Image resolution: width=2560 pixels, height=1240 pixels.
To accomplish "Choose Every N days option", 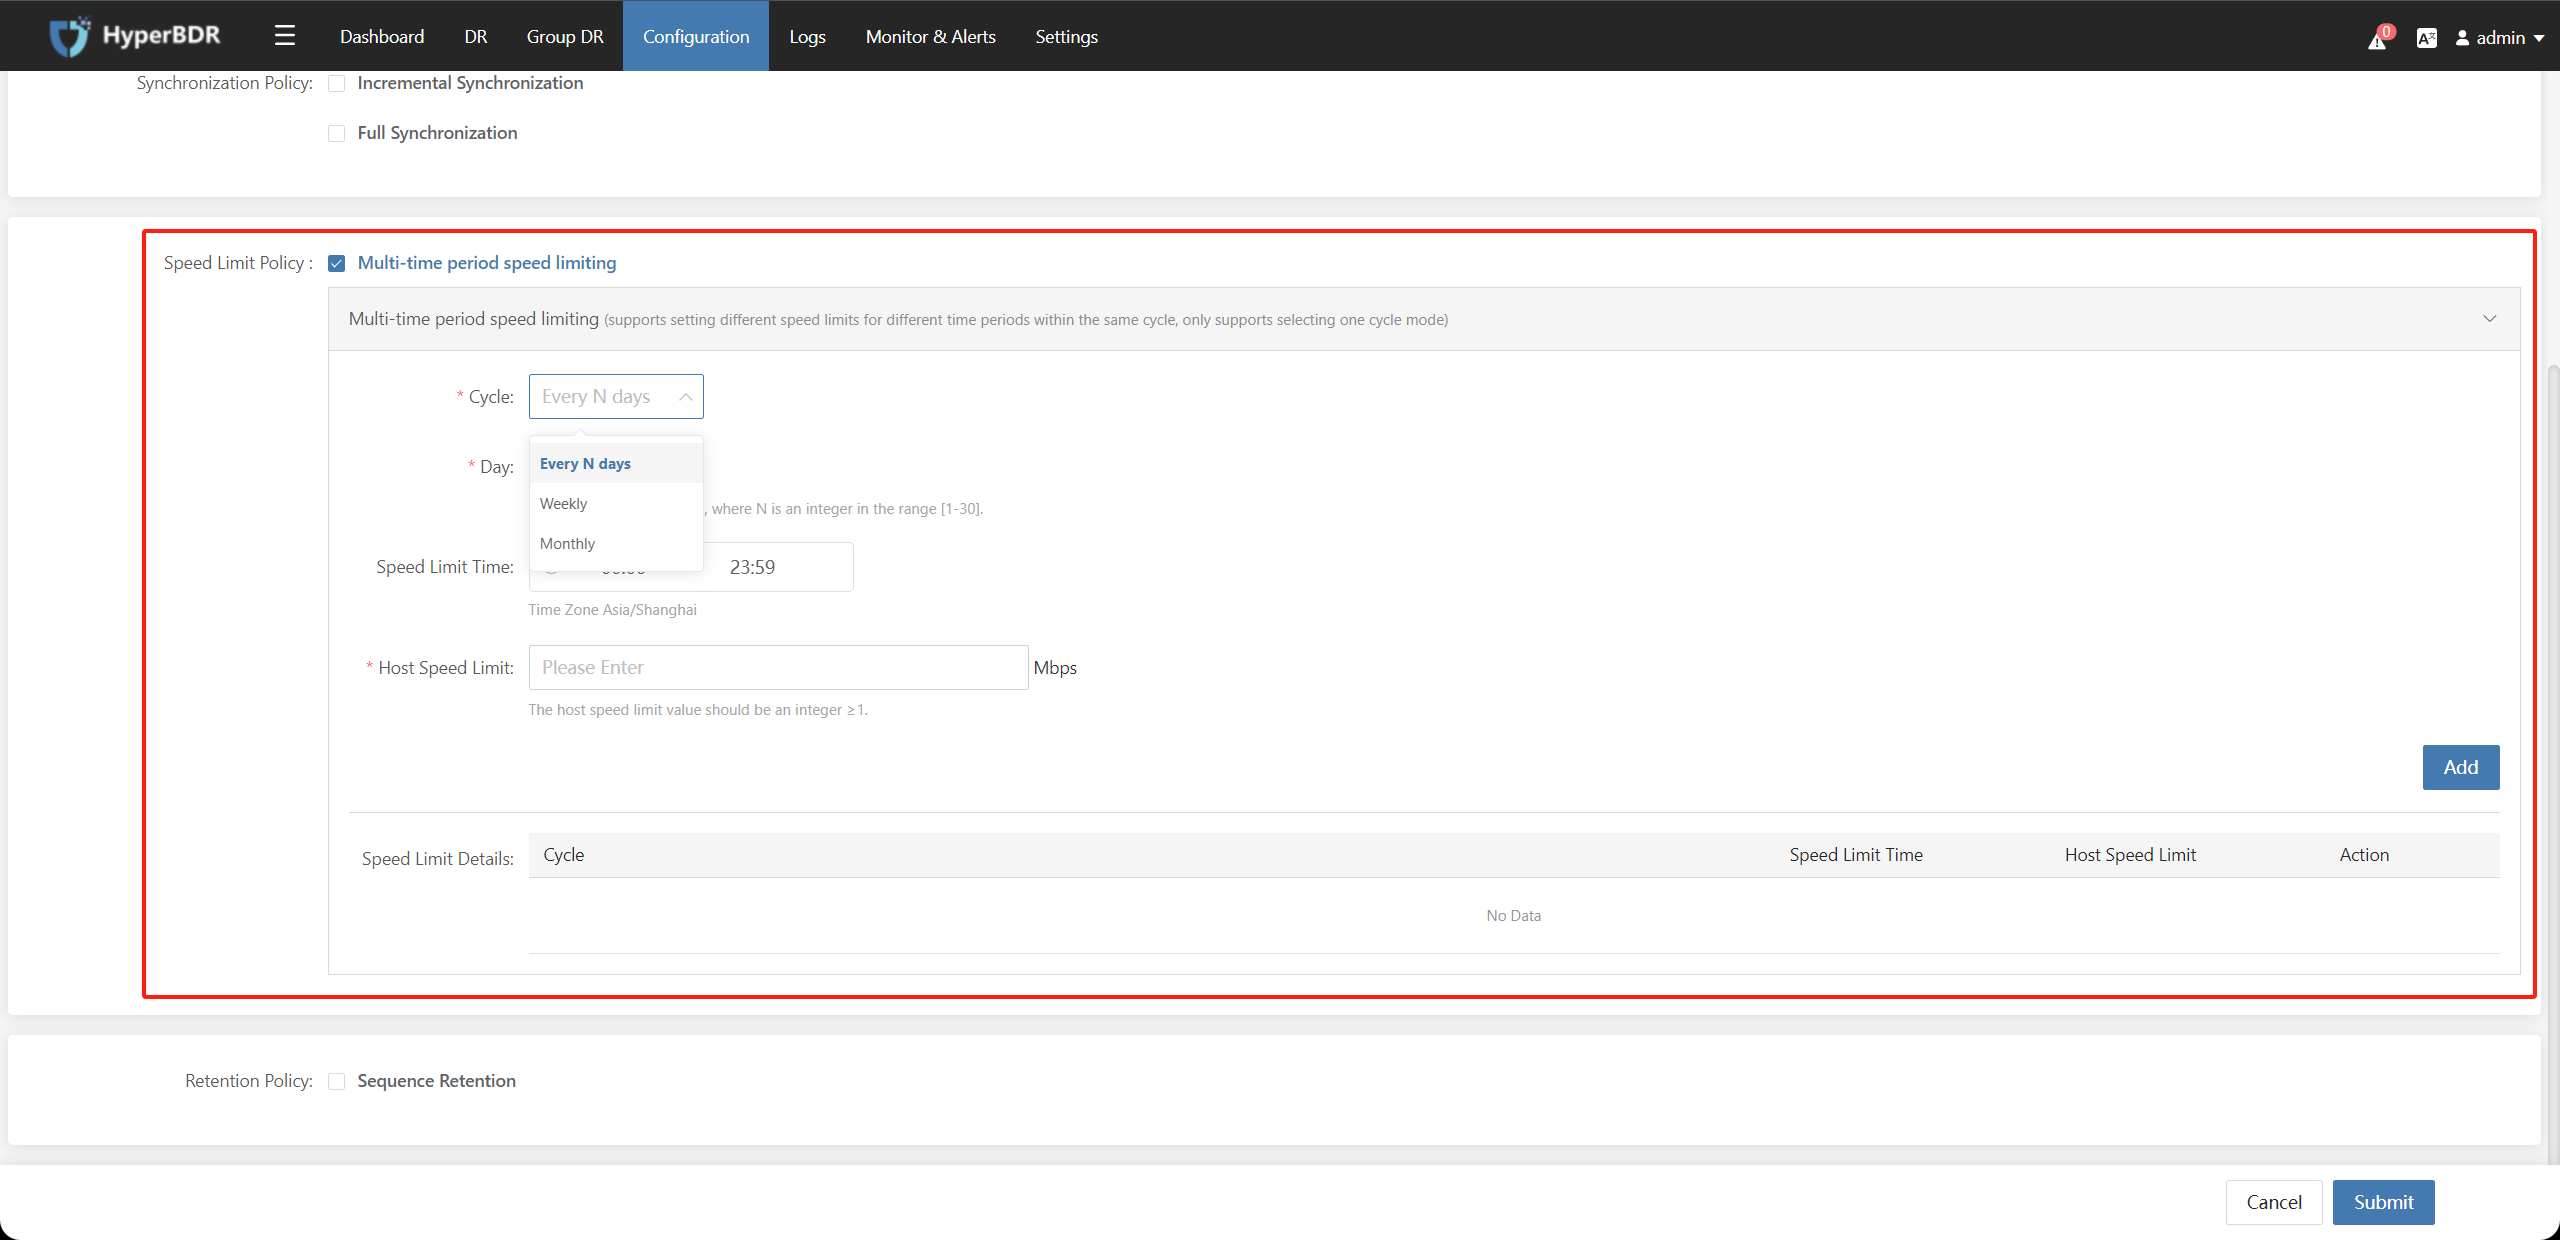I will point(616,464).
